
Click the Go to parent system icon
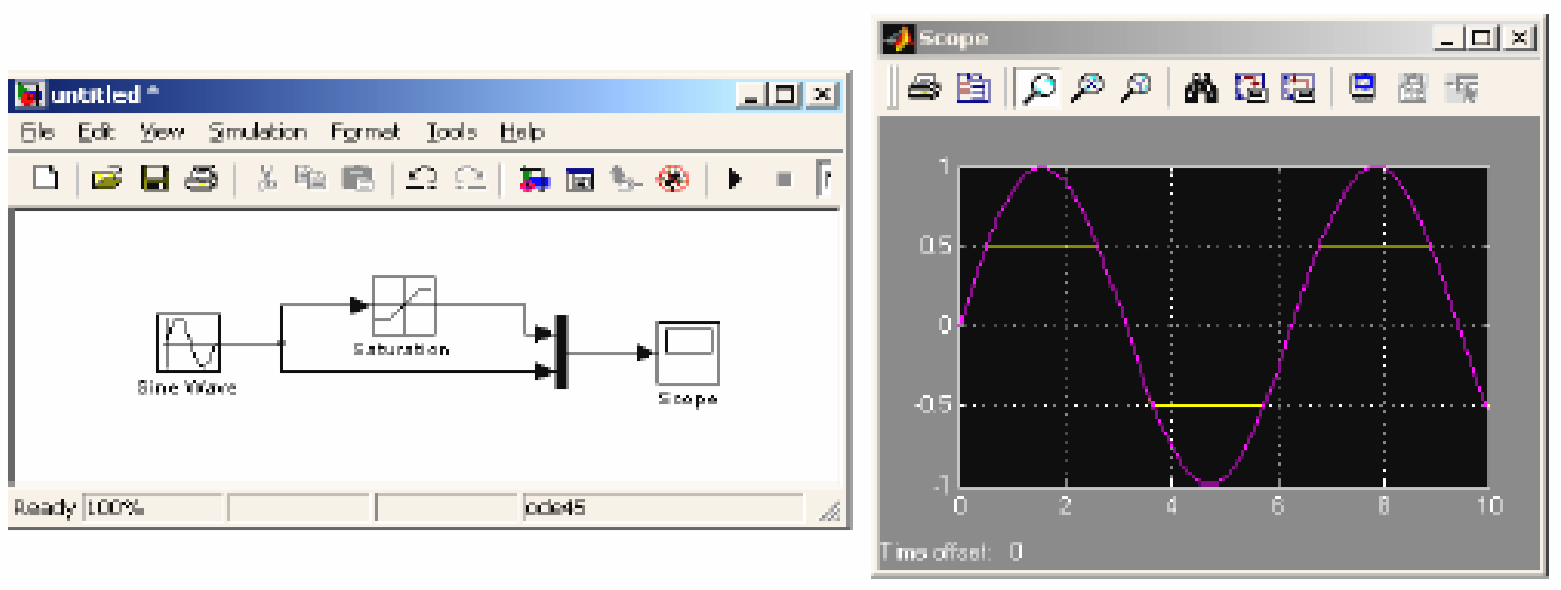(625, 179)
